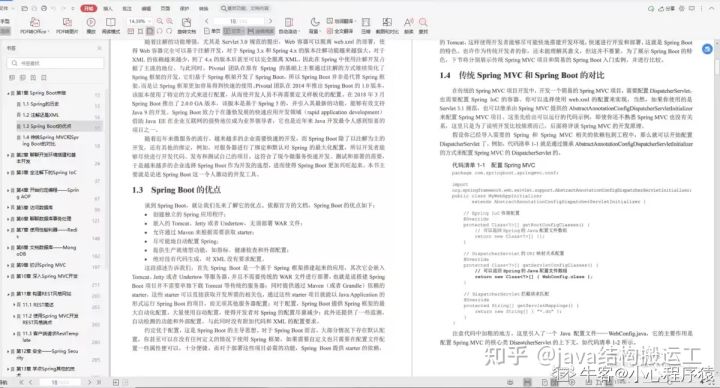Image resolution: width=720 pixels, height=388 pixels.
Task: Expand the 11.1 REST bookmark
Action: [x=14, y=305]
